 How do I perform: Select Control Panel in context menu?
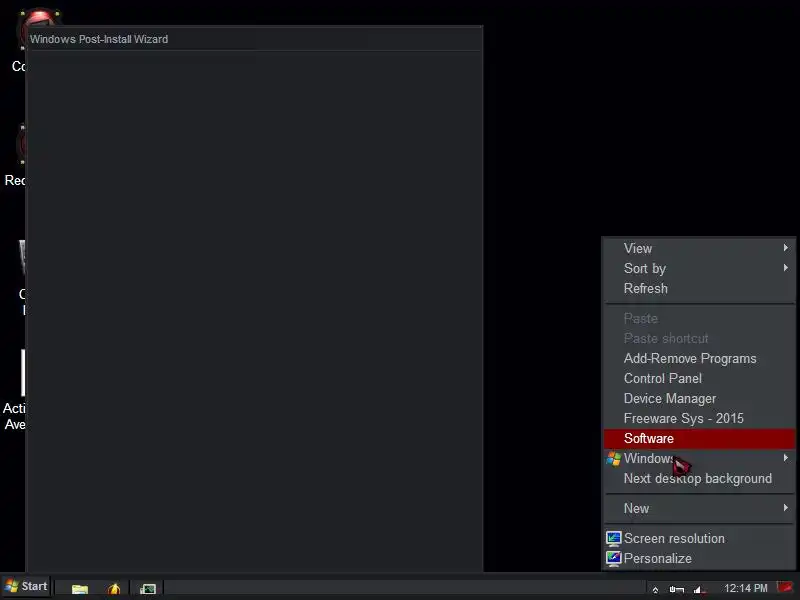(699, 378)
